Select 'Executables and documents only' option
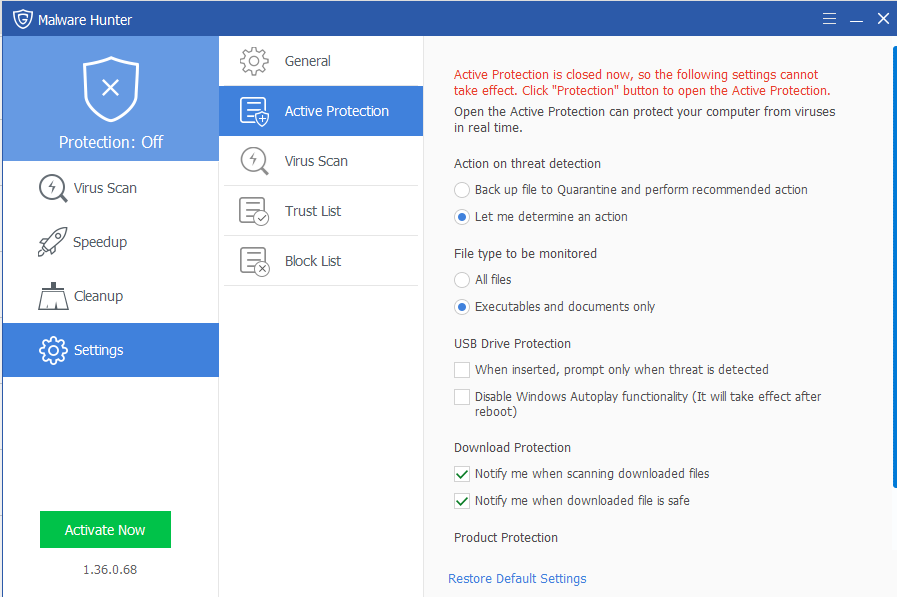 click(462, 307)
